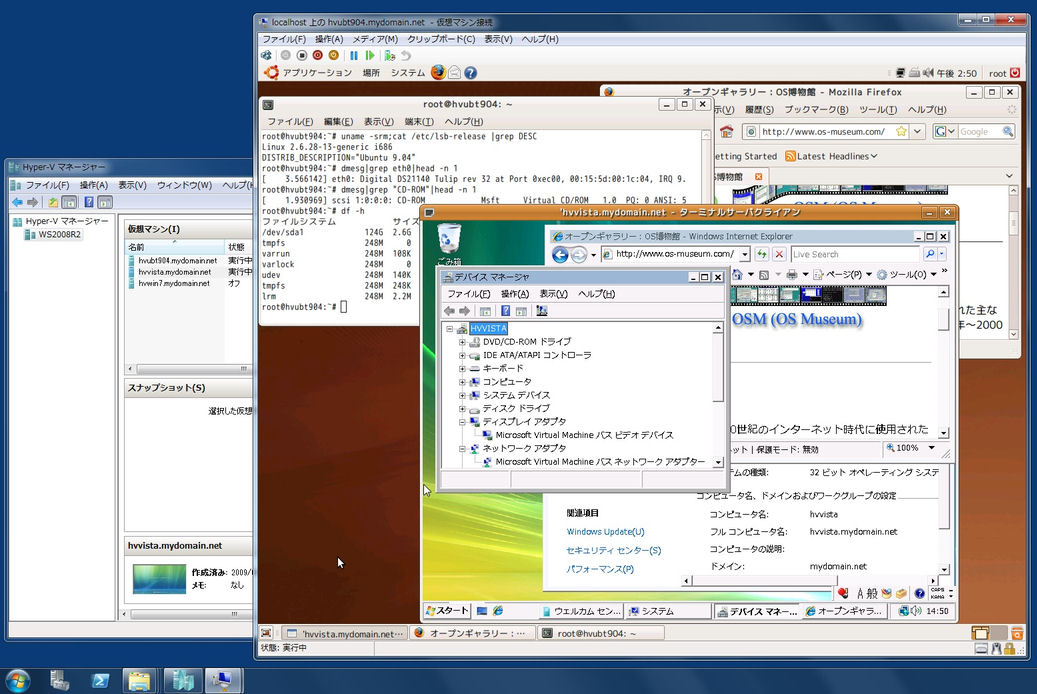Open Server Manager icon on the Windows taskbar
The image size is (1037, 694).
point(60,680)
